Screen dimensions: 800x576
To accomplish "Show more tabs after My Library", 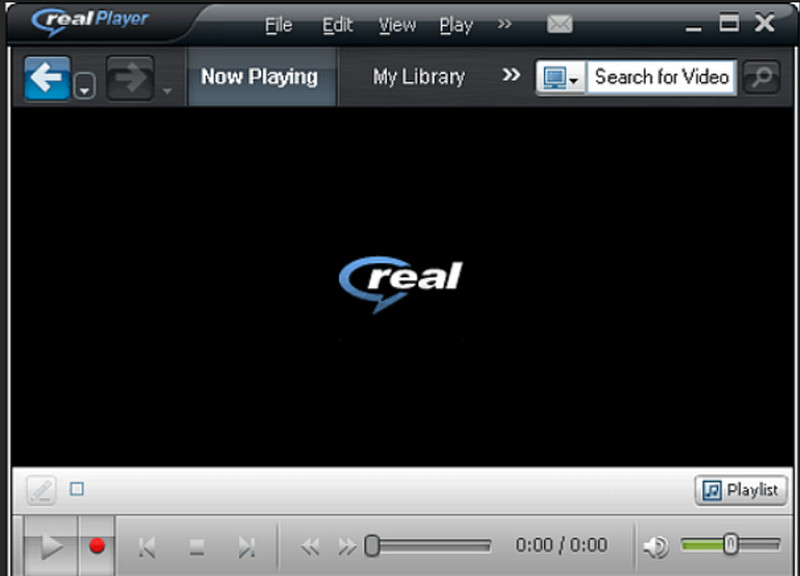I will [511, 75].
